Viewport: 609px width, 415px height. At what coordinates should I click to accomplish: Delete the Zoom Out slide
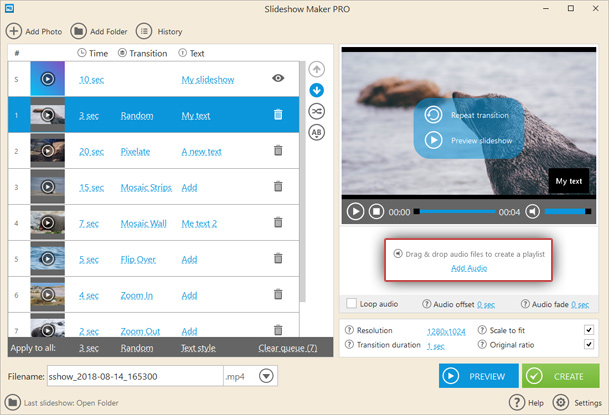coord(278,330)
